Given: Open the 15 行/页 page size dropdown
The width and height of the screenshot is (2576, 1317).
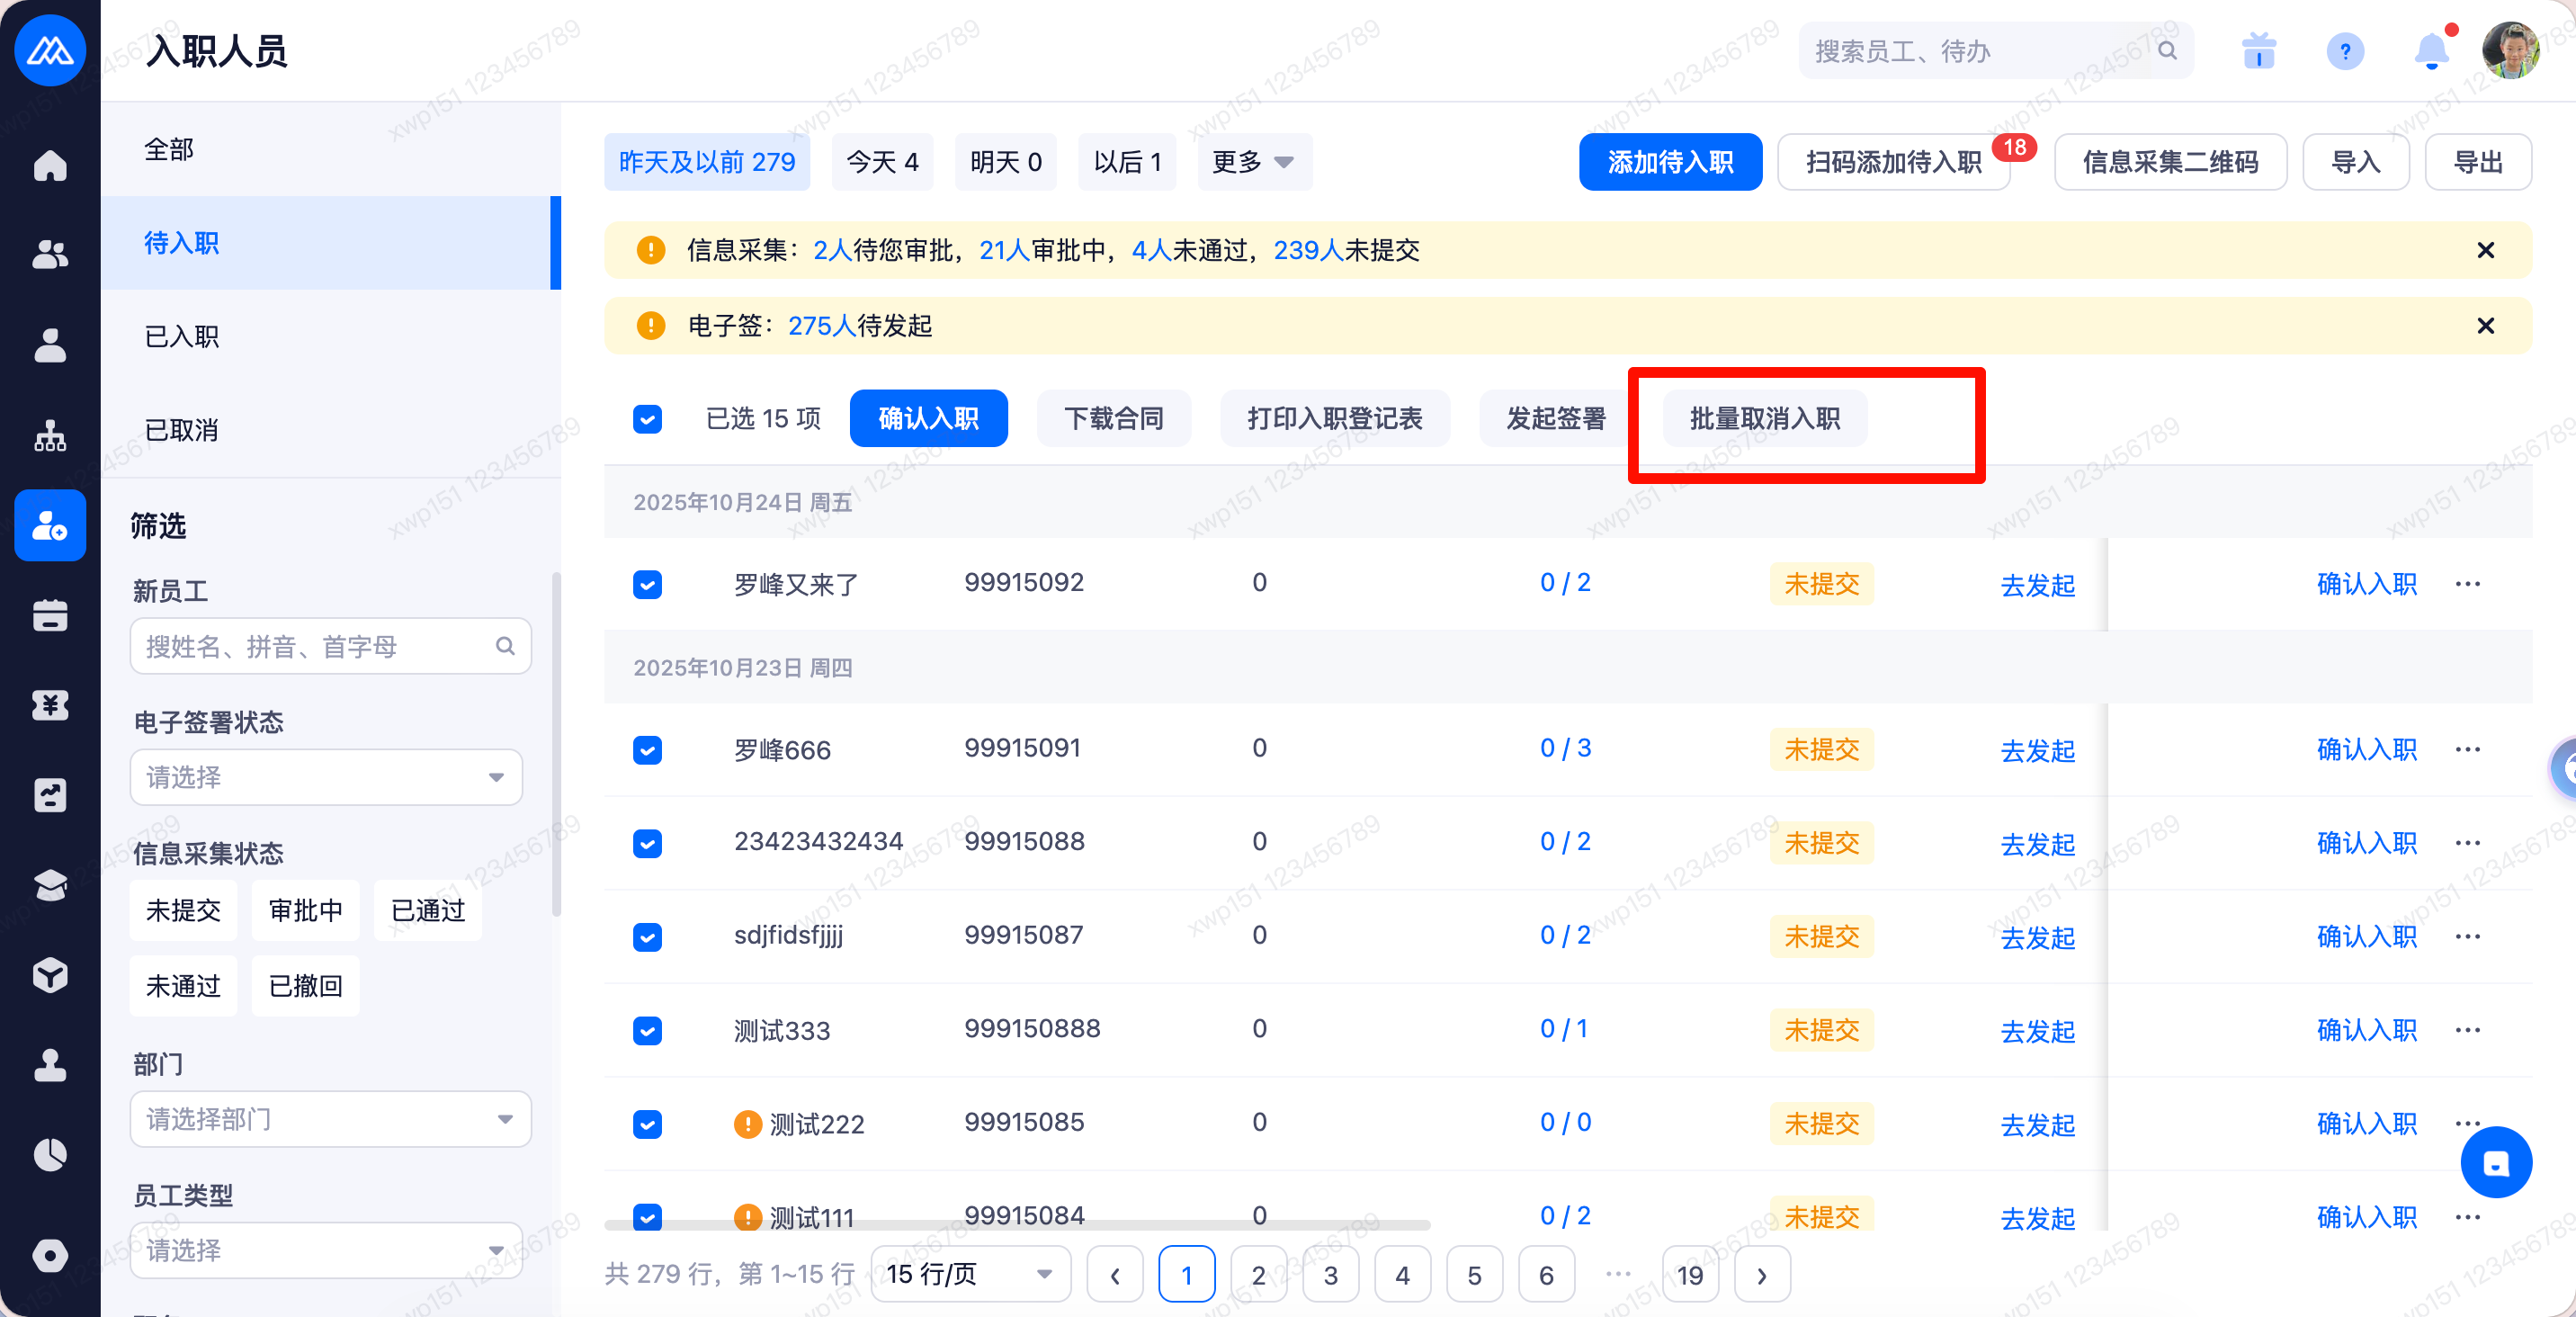Looking at the screenshot, I should [x=969, y=1274].
